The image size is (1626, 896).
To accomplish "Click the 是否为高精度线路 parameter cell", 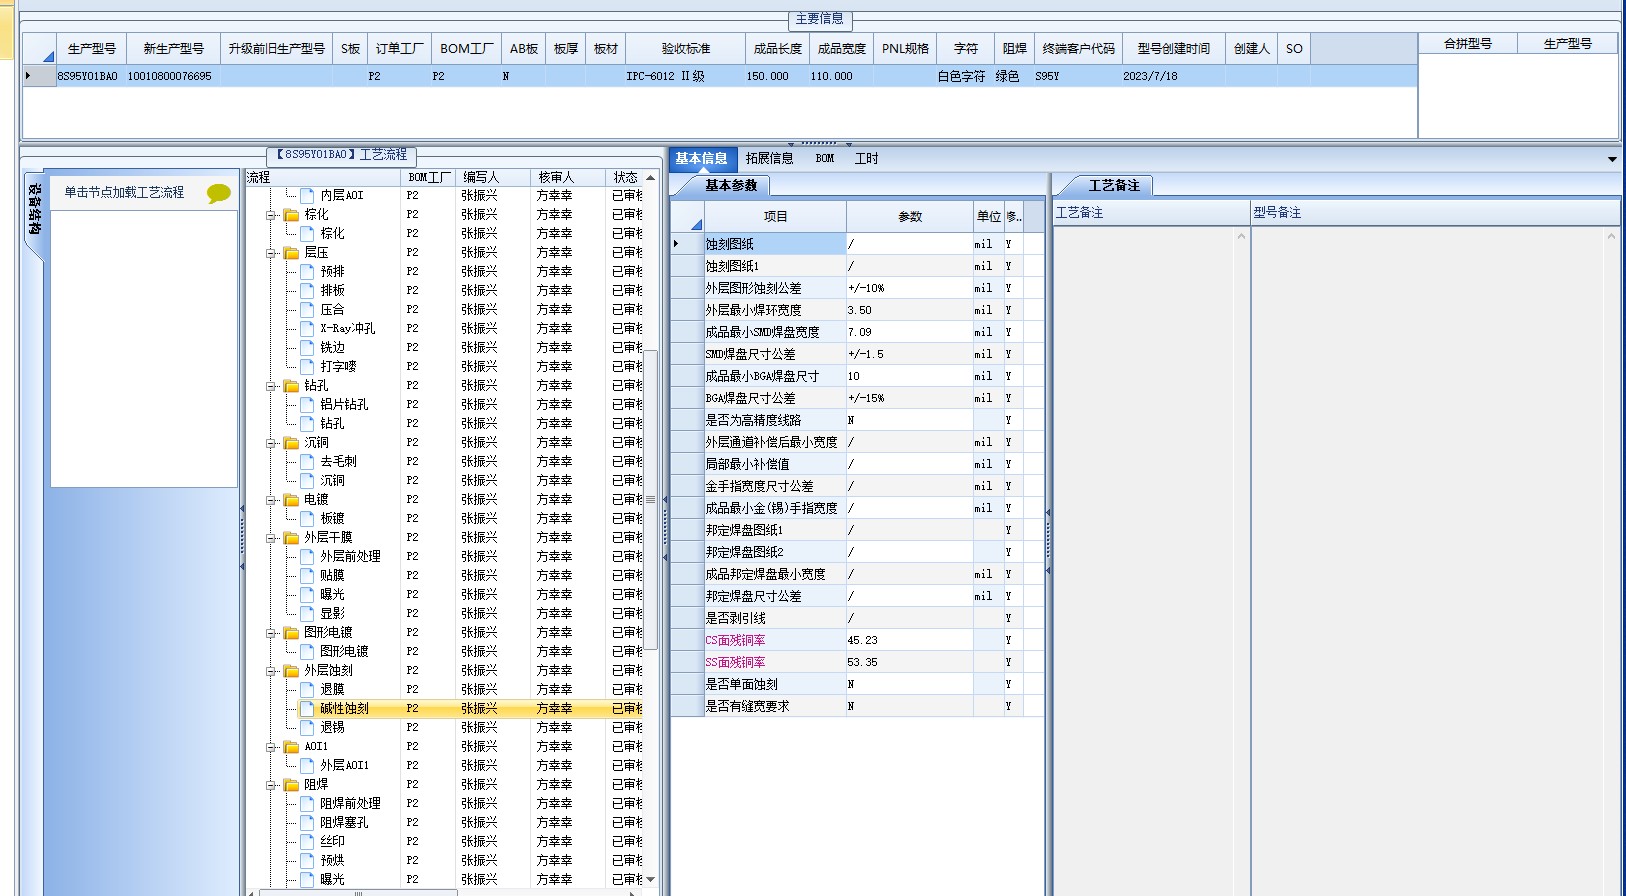I will pyautogui.click(x=774, y=420).
